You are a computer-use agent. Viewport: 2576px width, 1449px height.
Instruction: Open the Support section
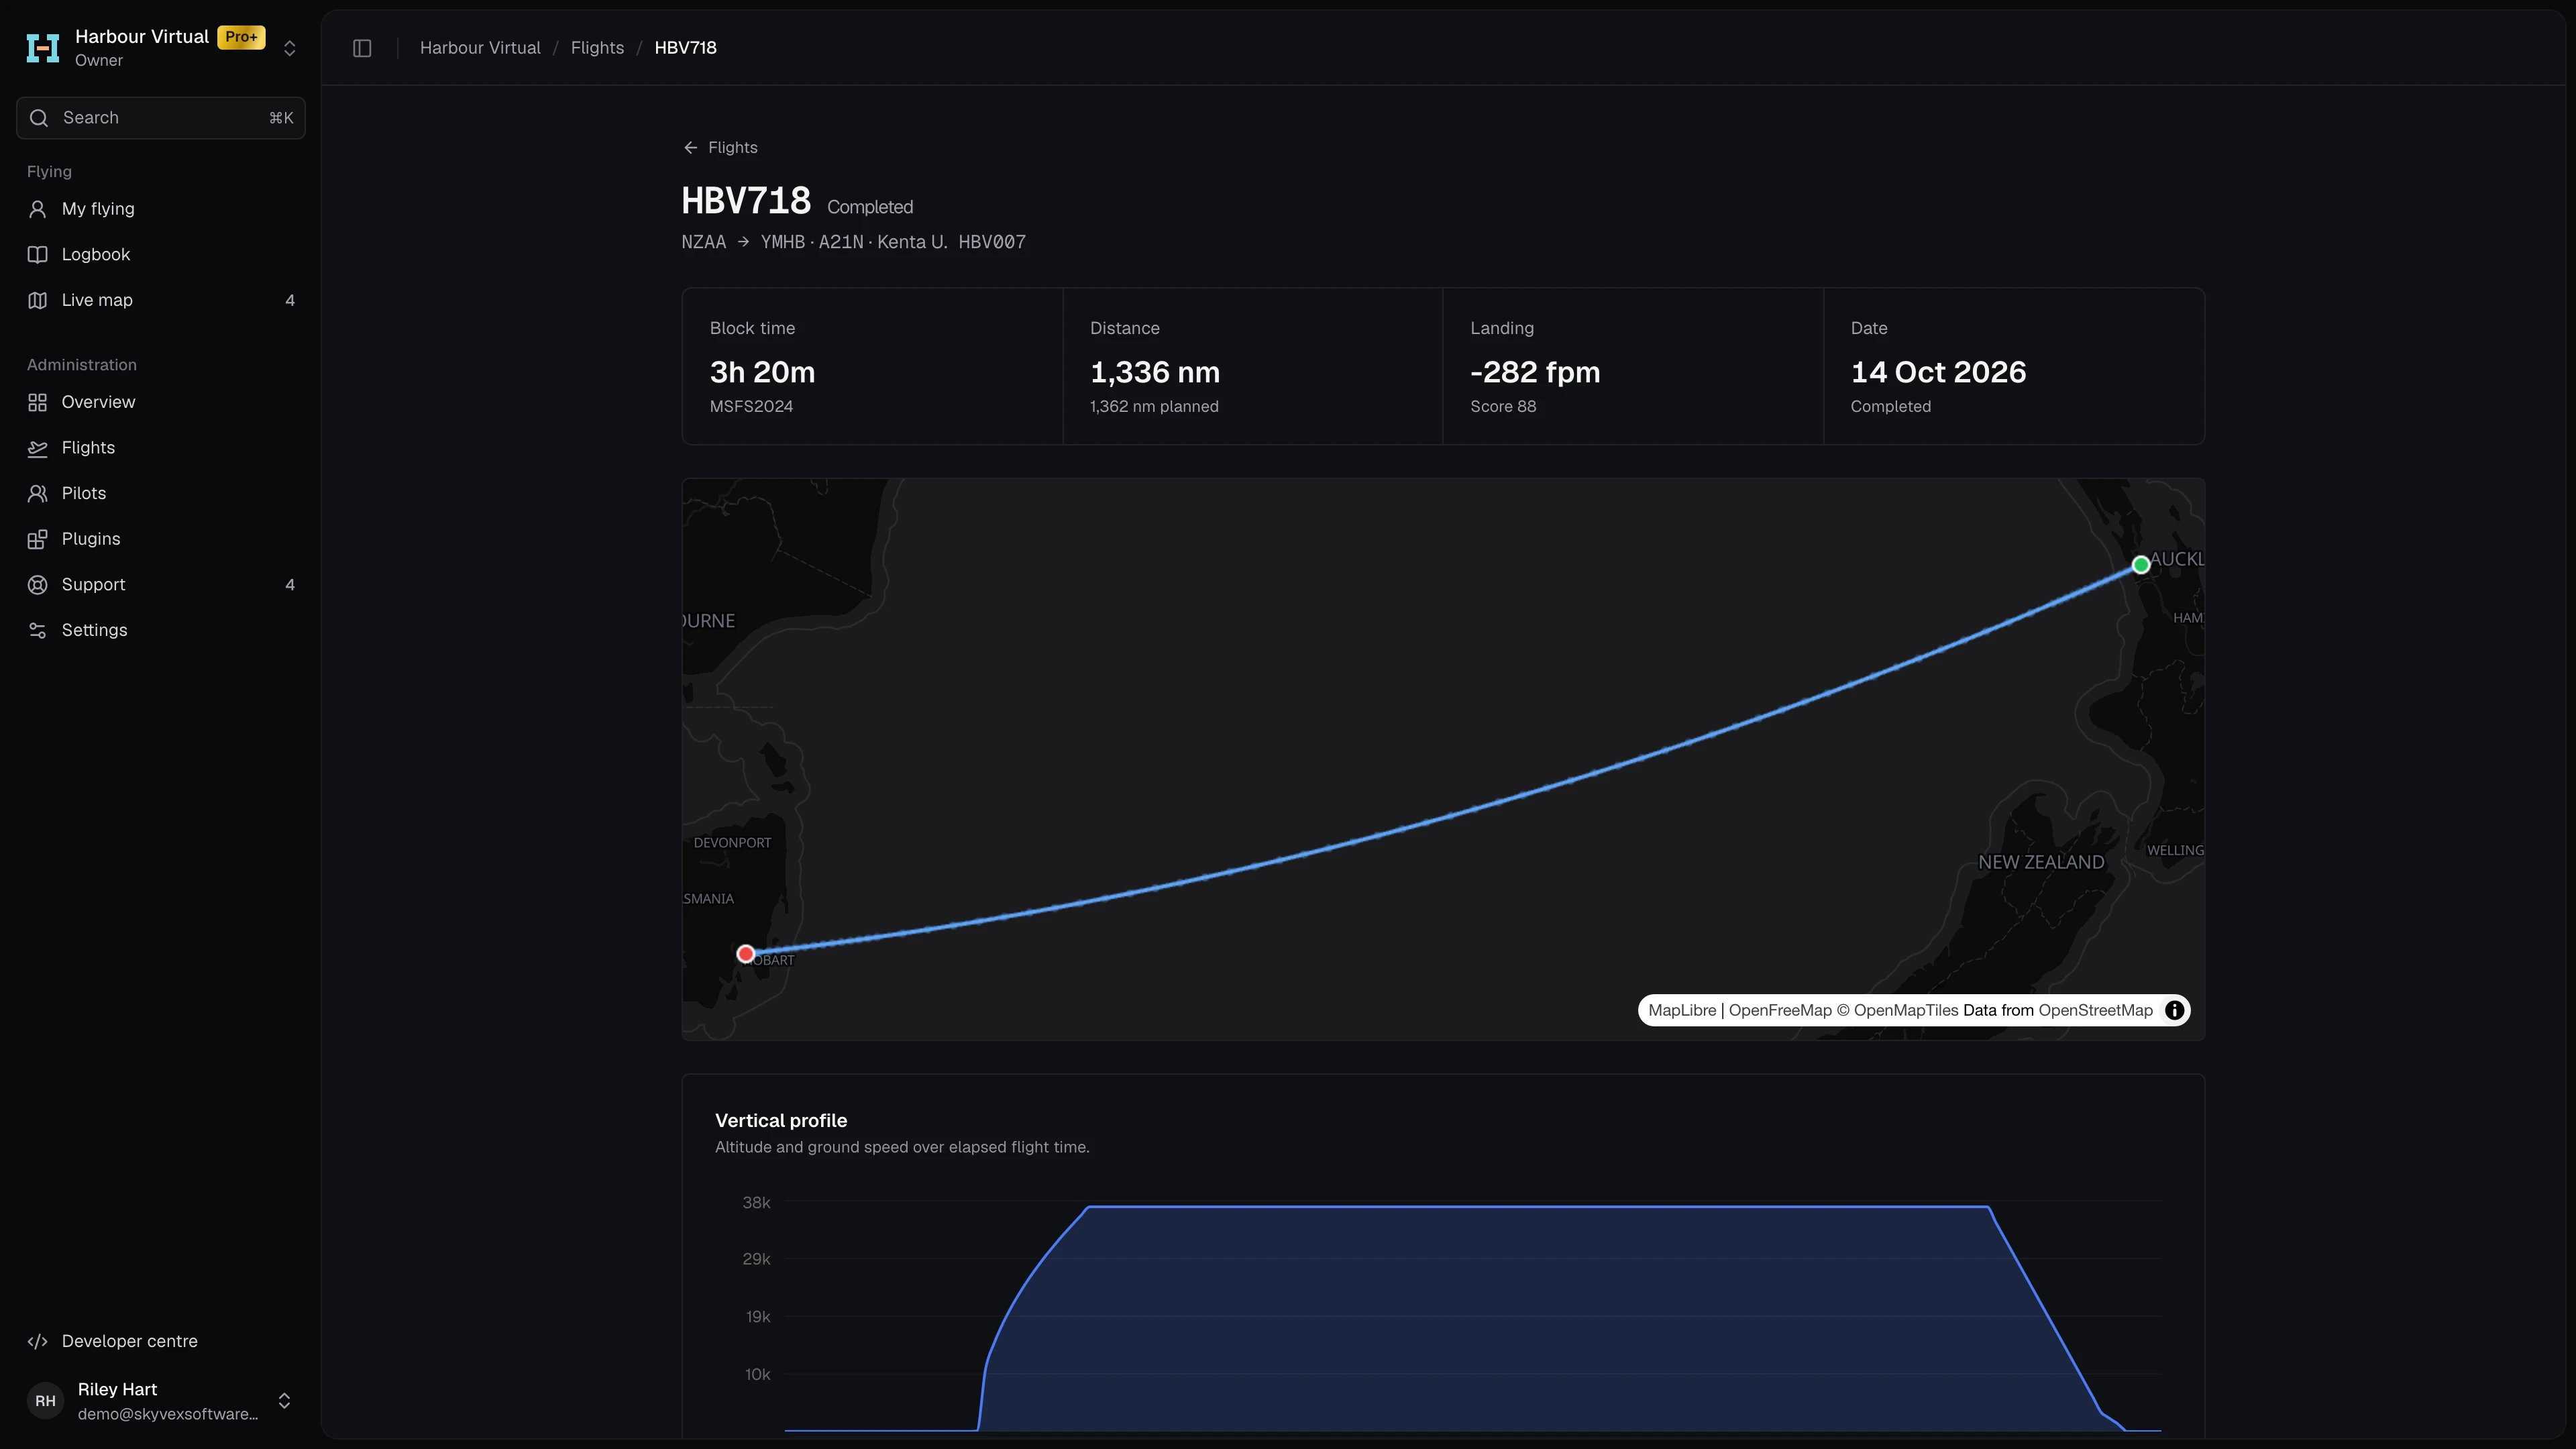coord(161,585)
